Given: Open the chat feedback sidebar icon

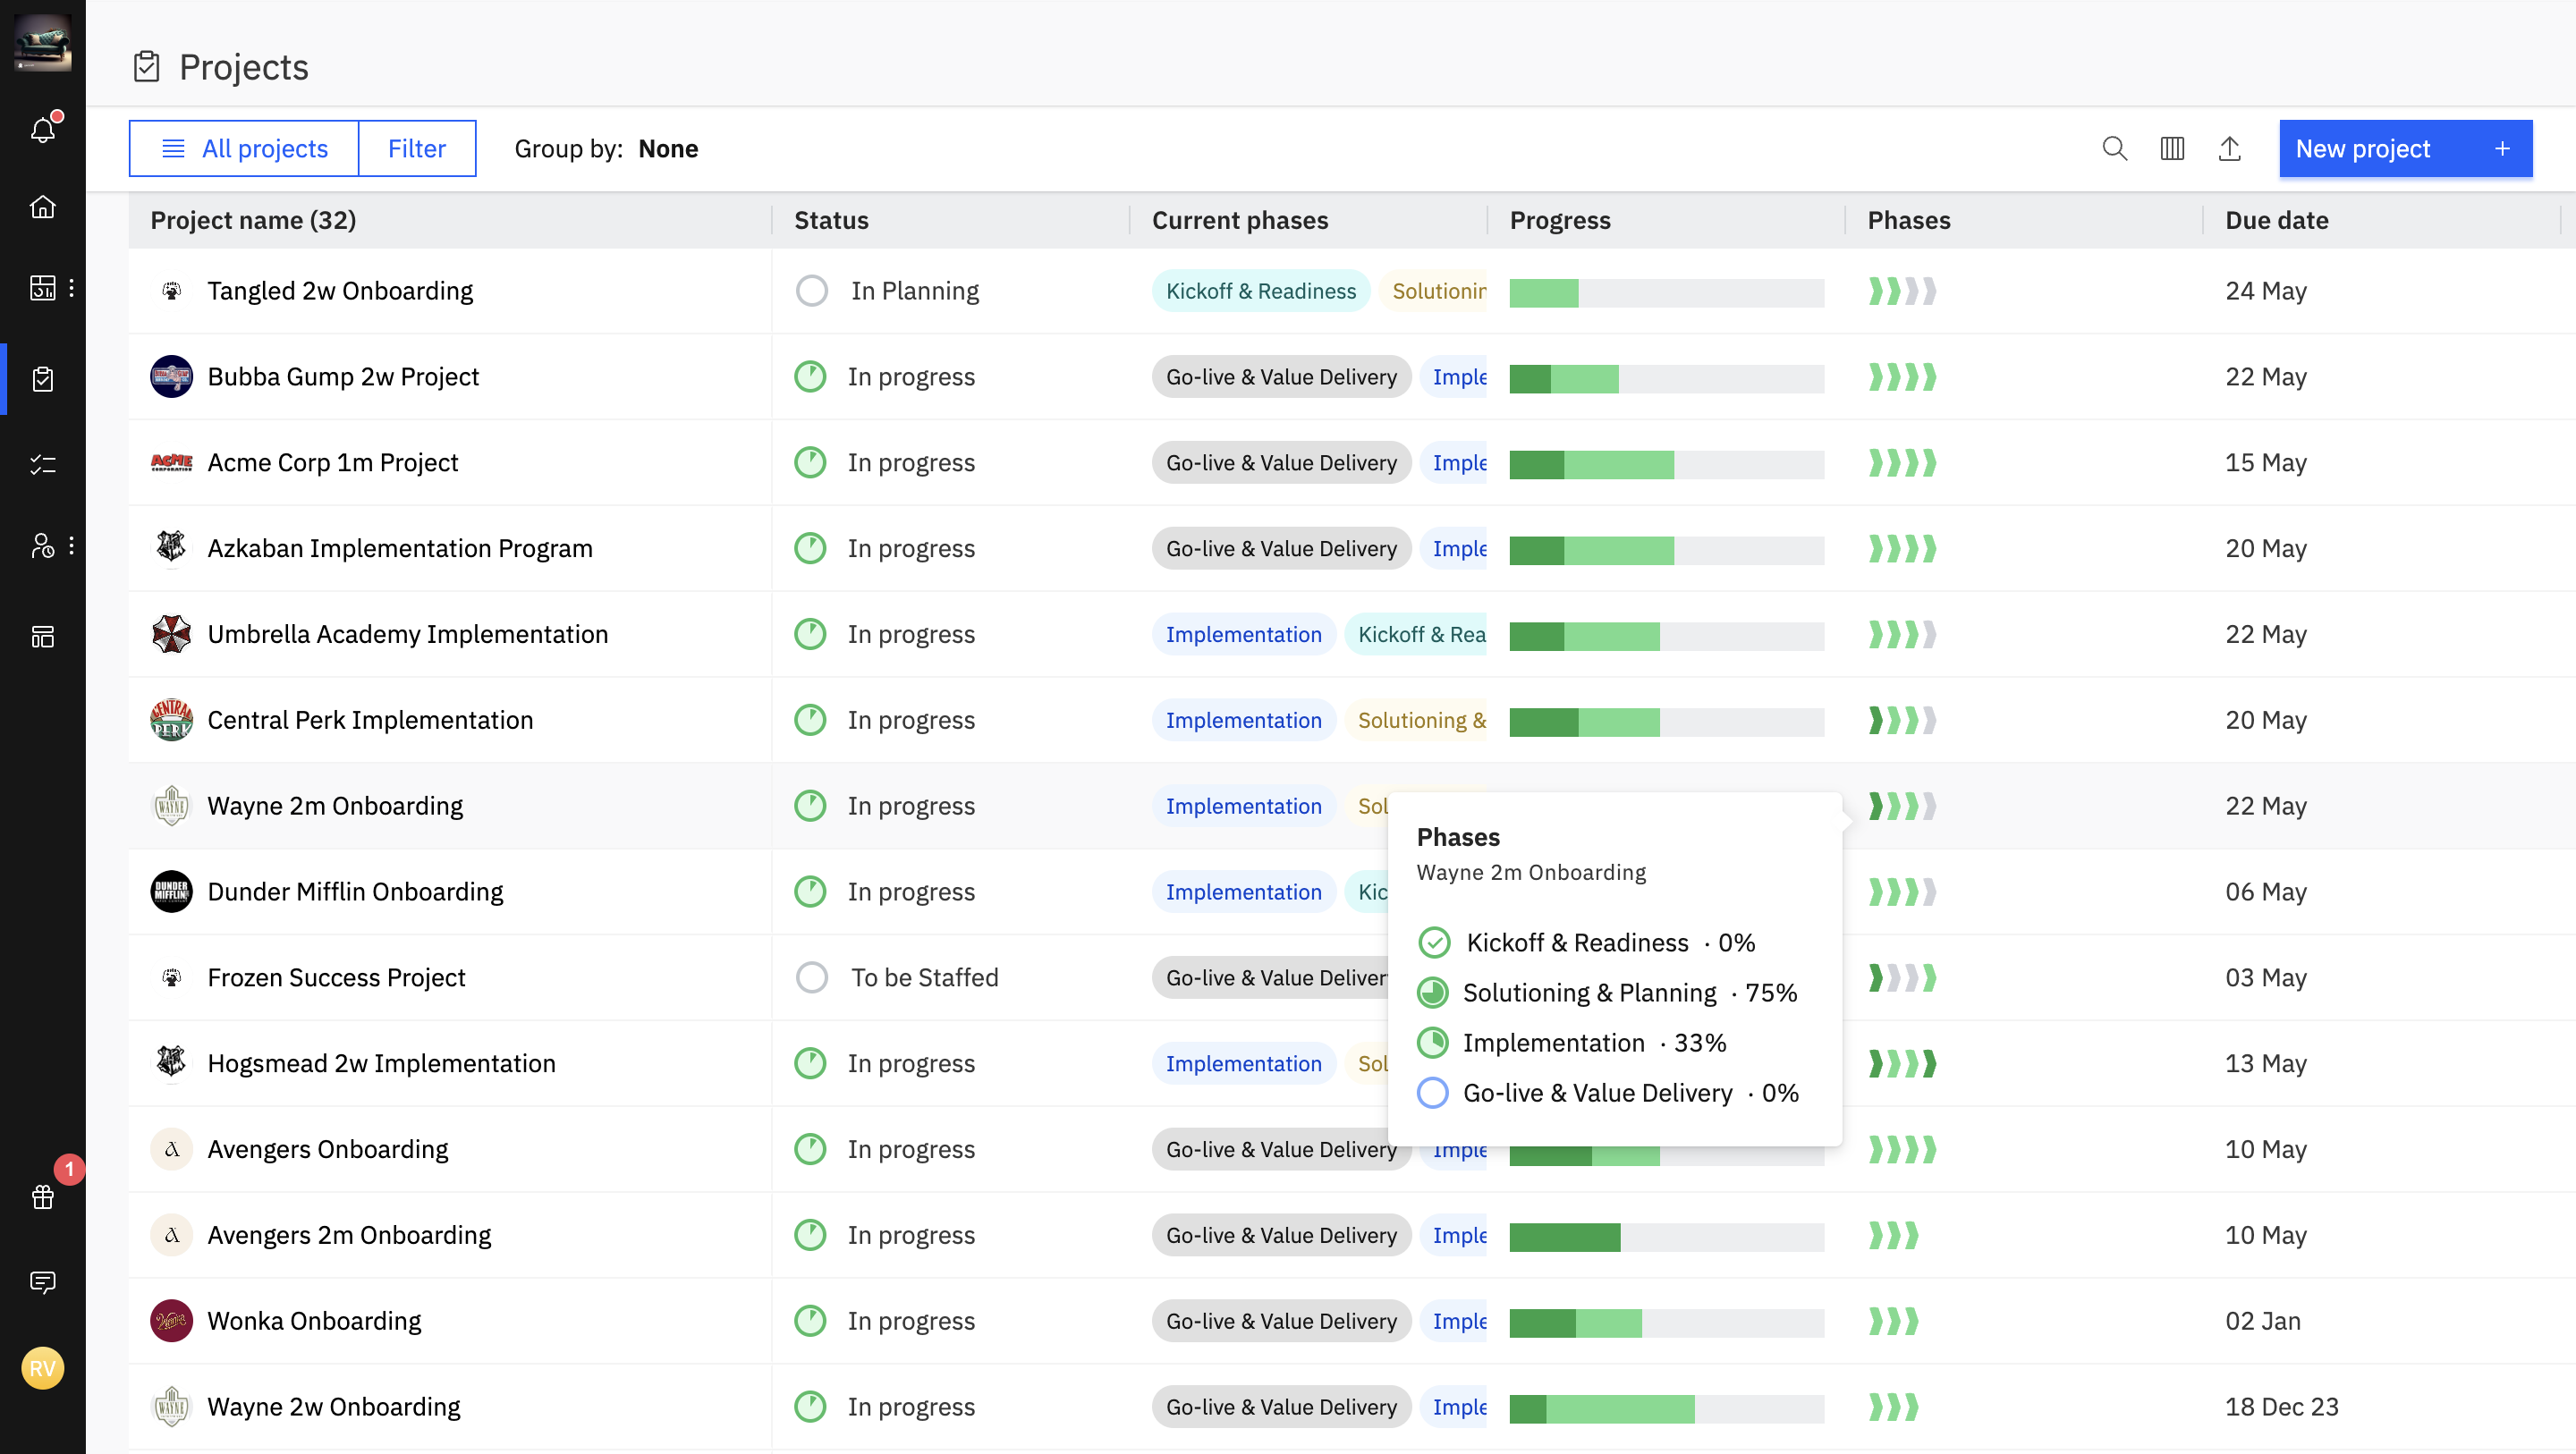Looking at the screenshot, I should [x=43, y=1282].
